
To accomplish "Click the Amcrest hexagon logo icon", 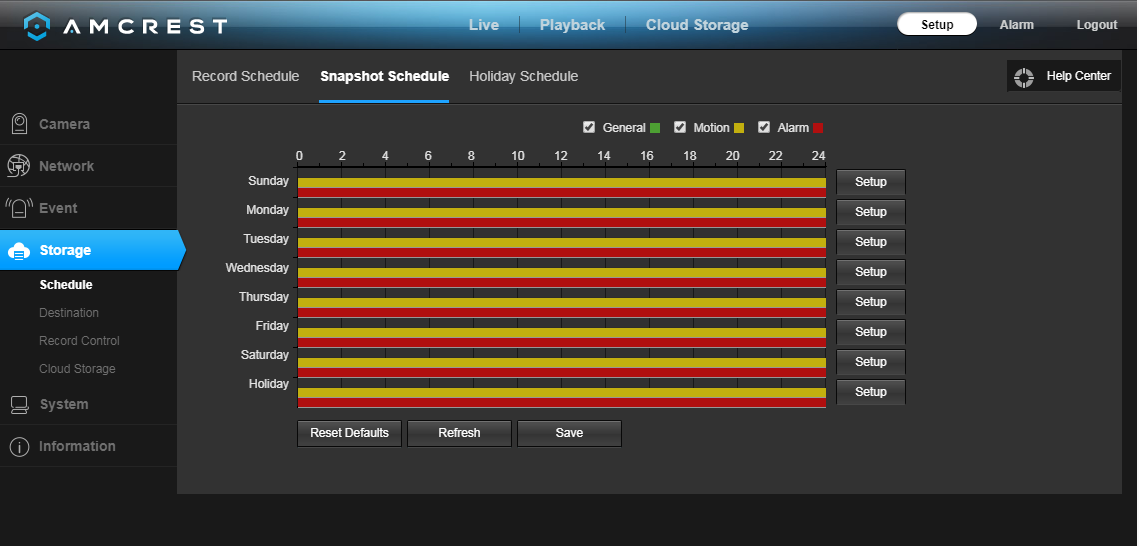I will click(36, 26).
